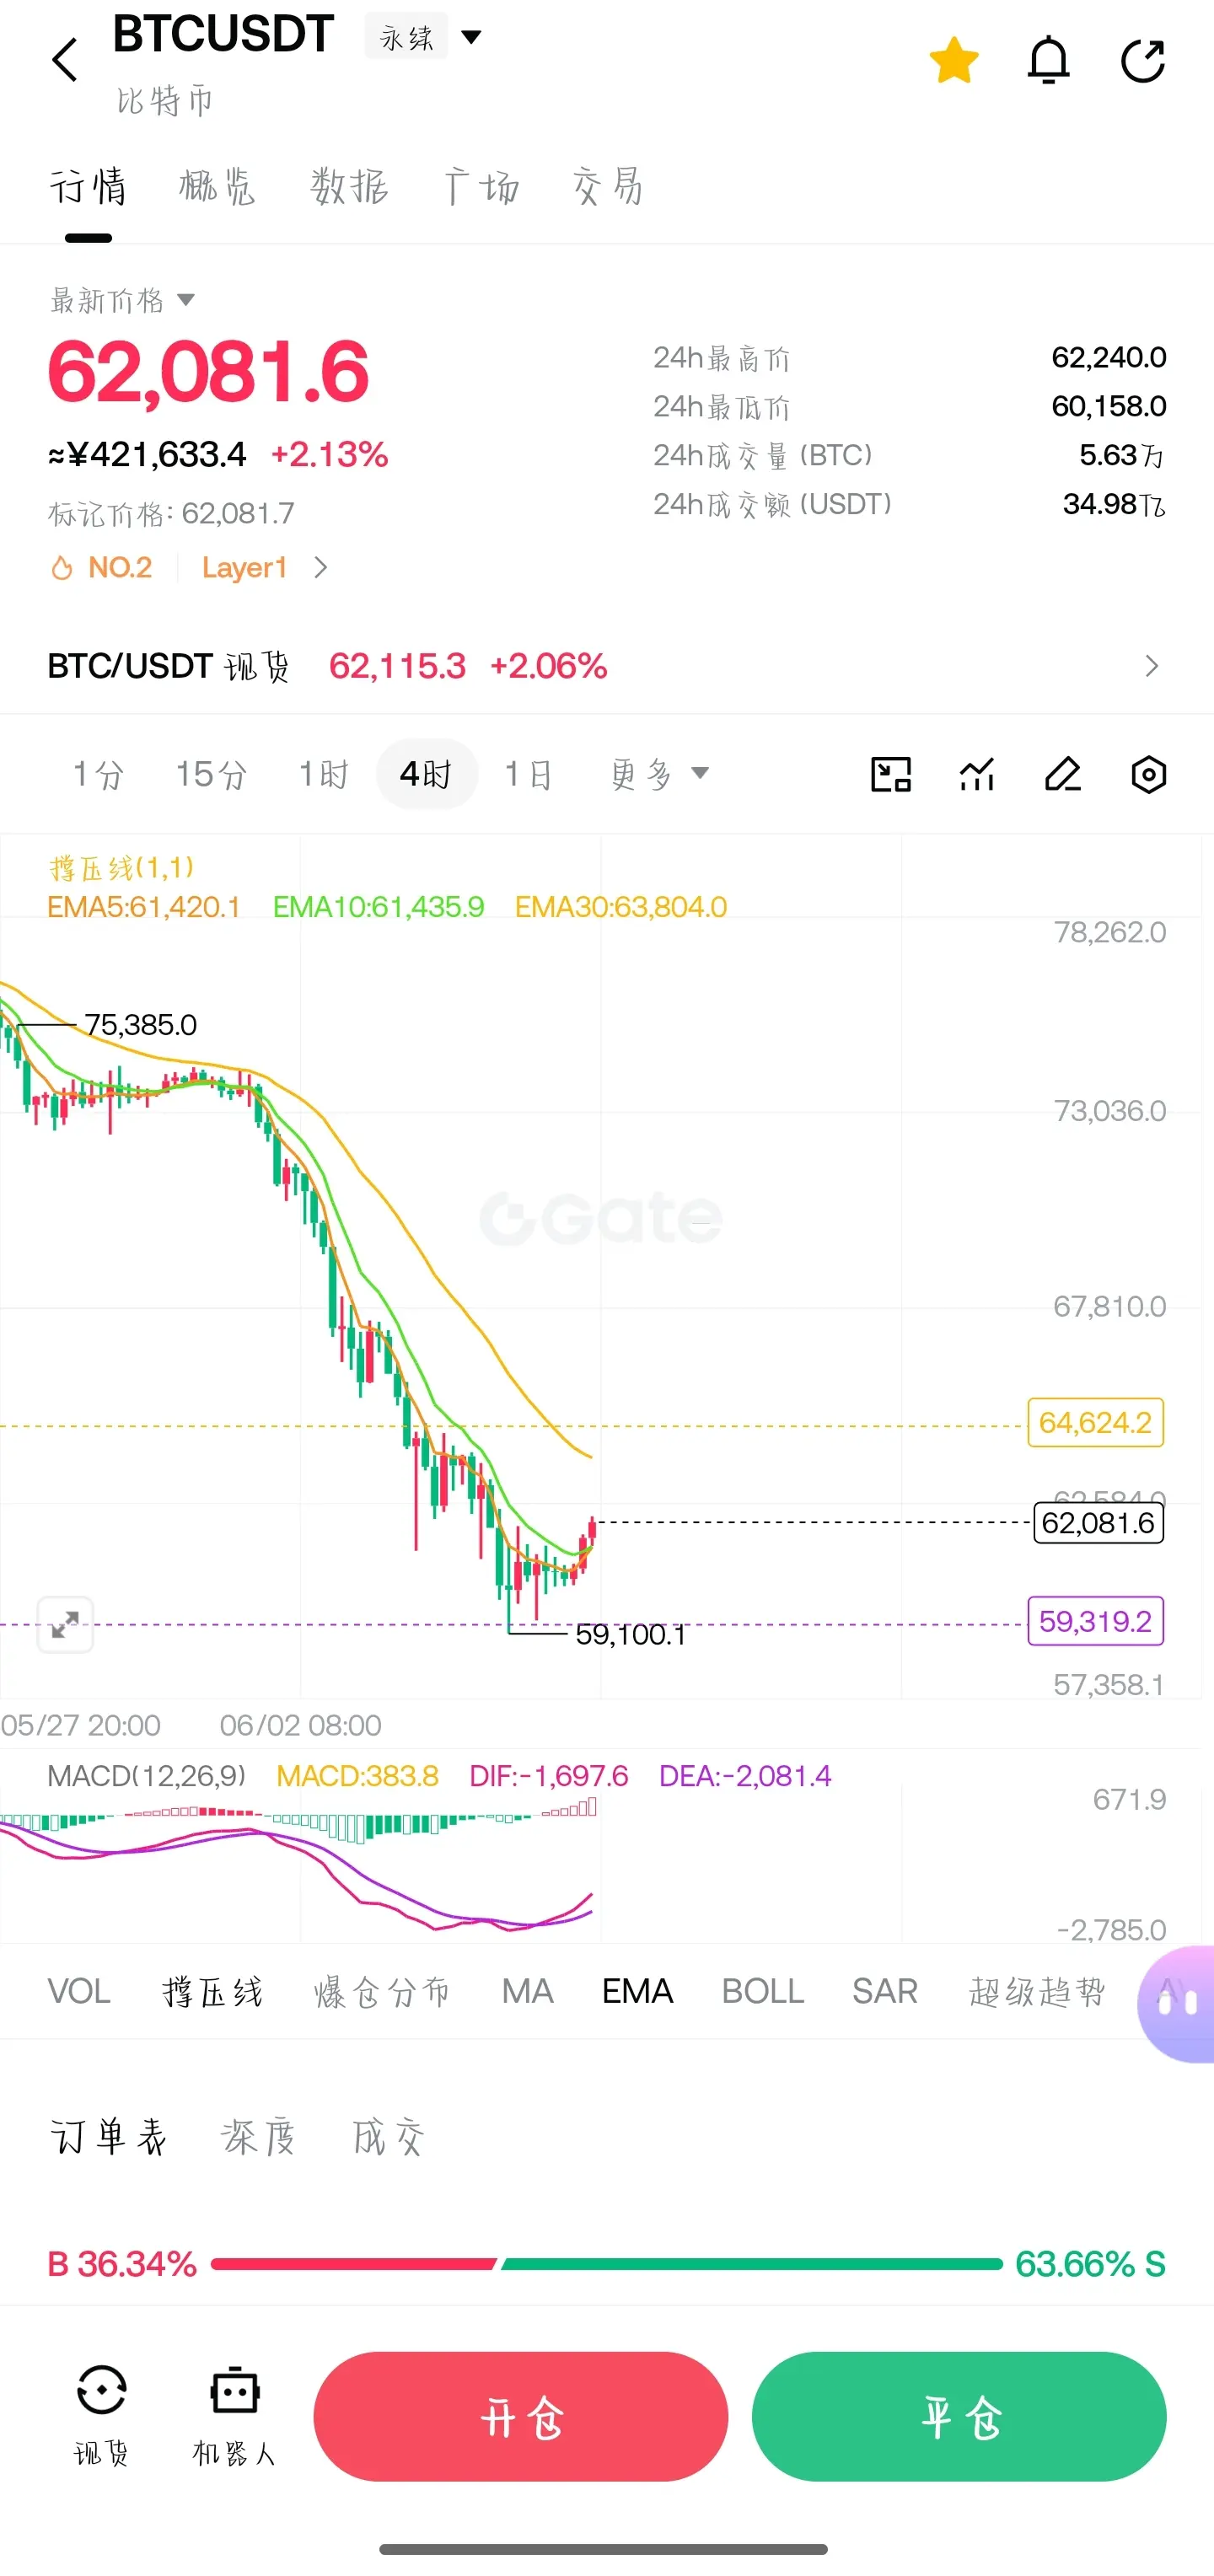Image resolution: width=1214 pixels, height=2576 pixels.
Task: Toggle the 超级趋势 indicator
Action: click(x=1038, y=1992)
